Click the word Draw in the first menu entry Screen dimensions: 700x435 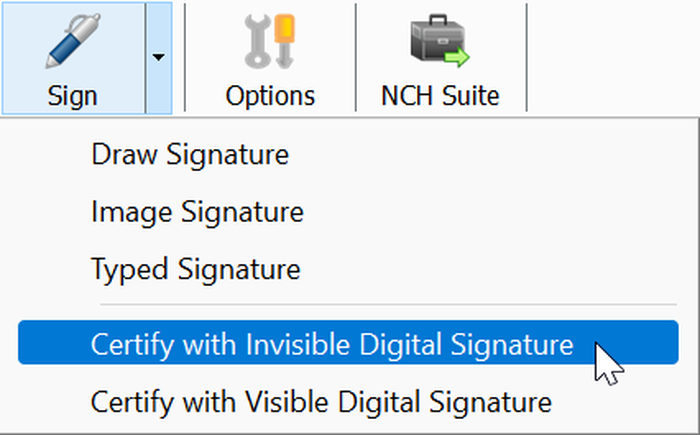(x=124, y=155)
